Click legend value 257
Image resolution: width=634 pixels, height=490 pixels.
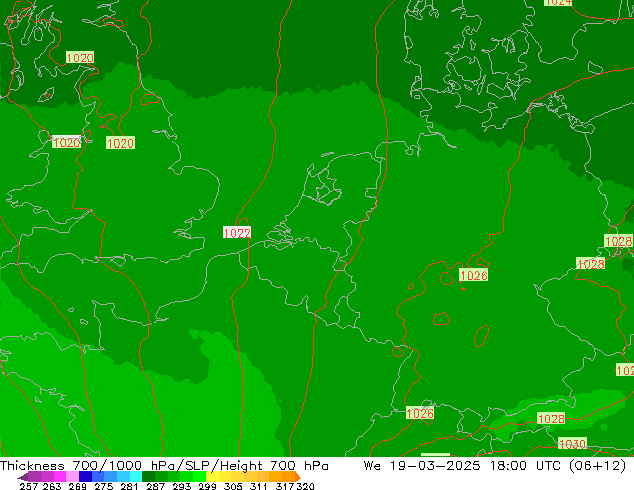click(29, 486)
